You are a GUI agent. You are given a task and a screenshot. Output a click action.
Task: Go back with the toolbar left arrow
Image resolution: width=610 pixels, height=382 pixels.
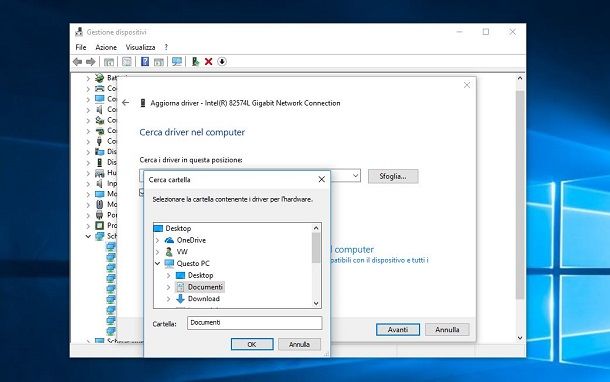(77, 61)
